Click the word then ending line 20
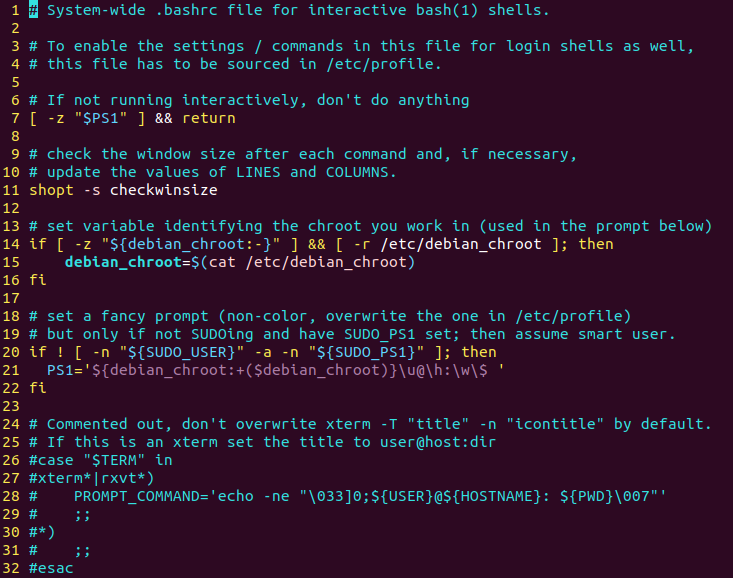733x578 pixels. (478, 352)
